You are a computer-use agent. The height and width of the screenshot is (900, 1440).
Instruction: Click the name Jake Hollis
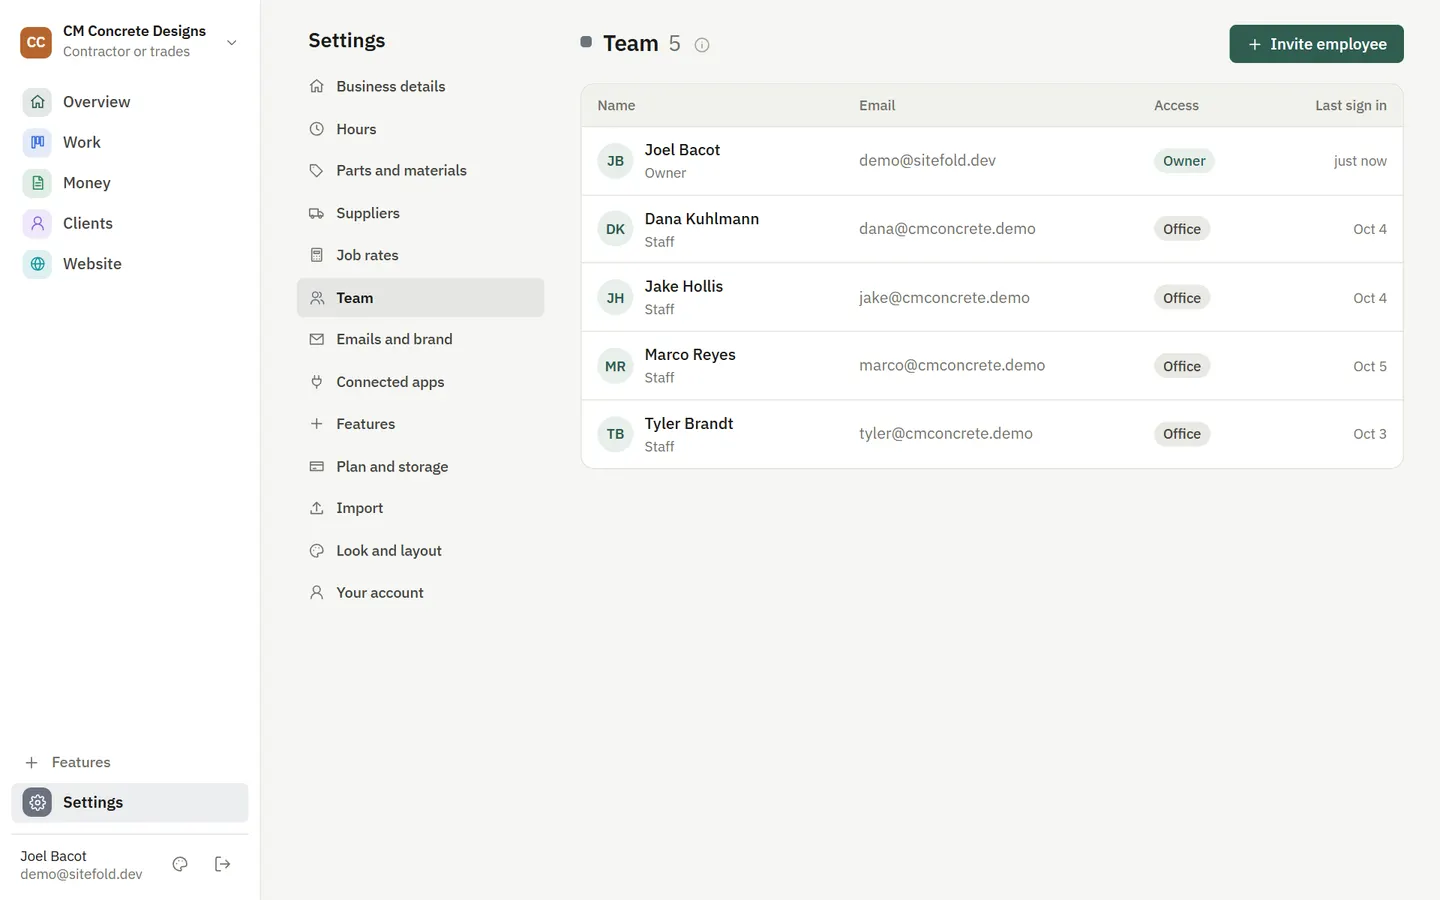tap(684, 286)
